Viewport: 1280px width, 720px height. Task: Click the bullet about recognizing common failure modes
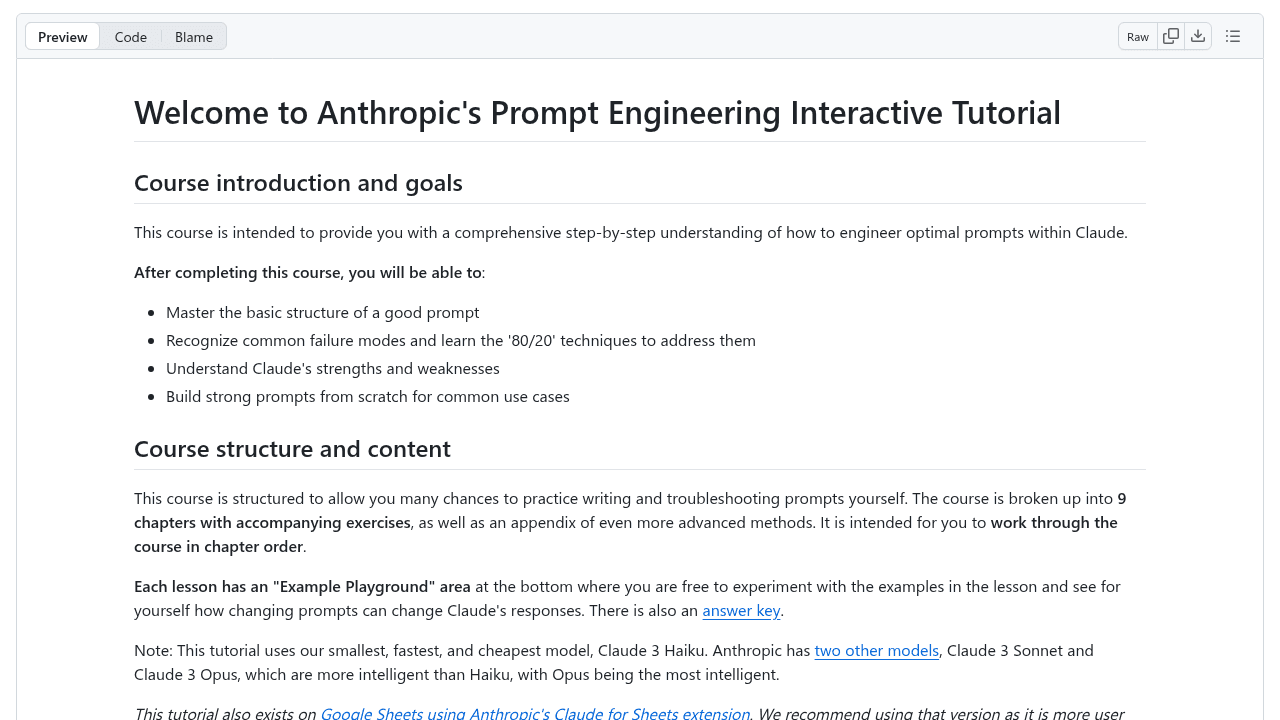pos(461,340)
